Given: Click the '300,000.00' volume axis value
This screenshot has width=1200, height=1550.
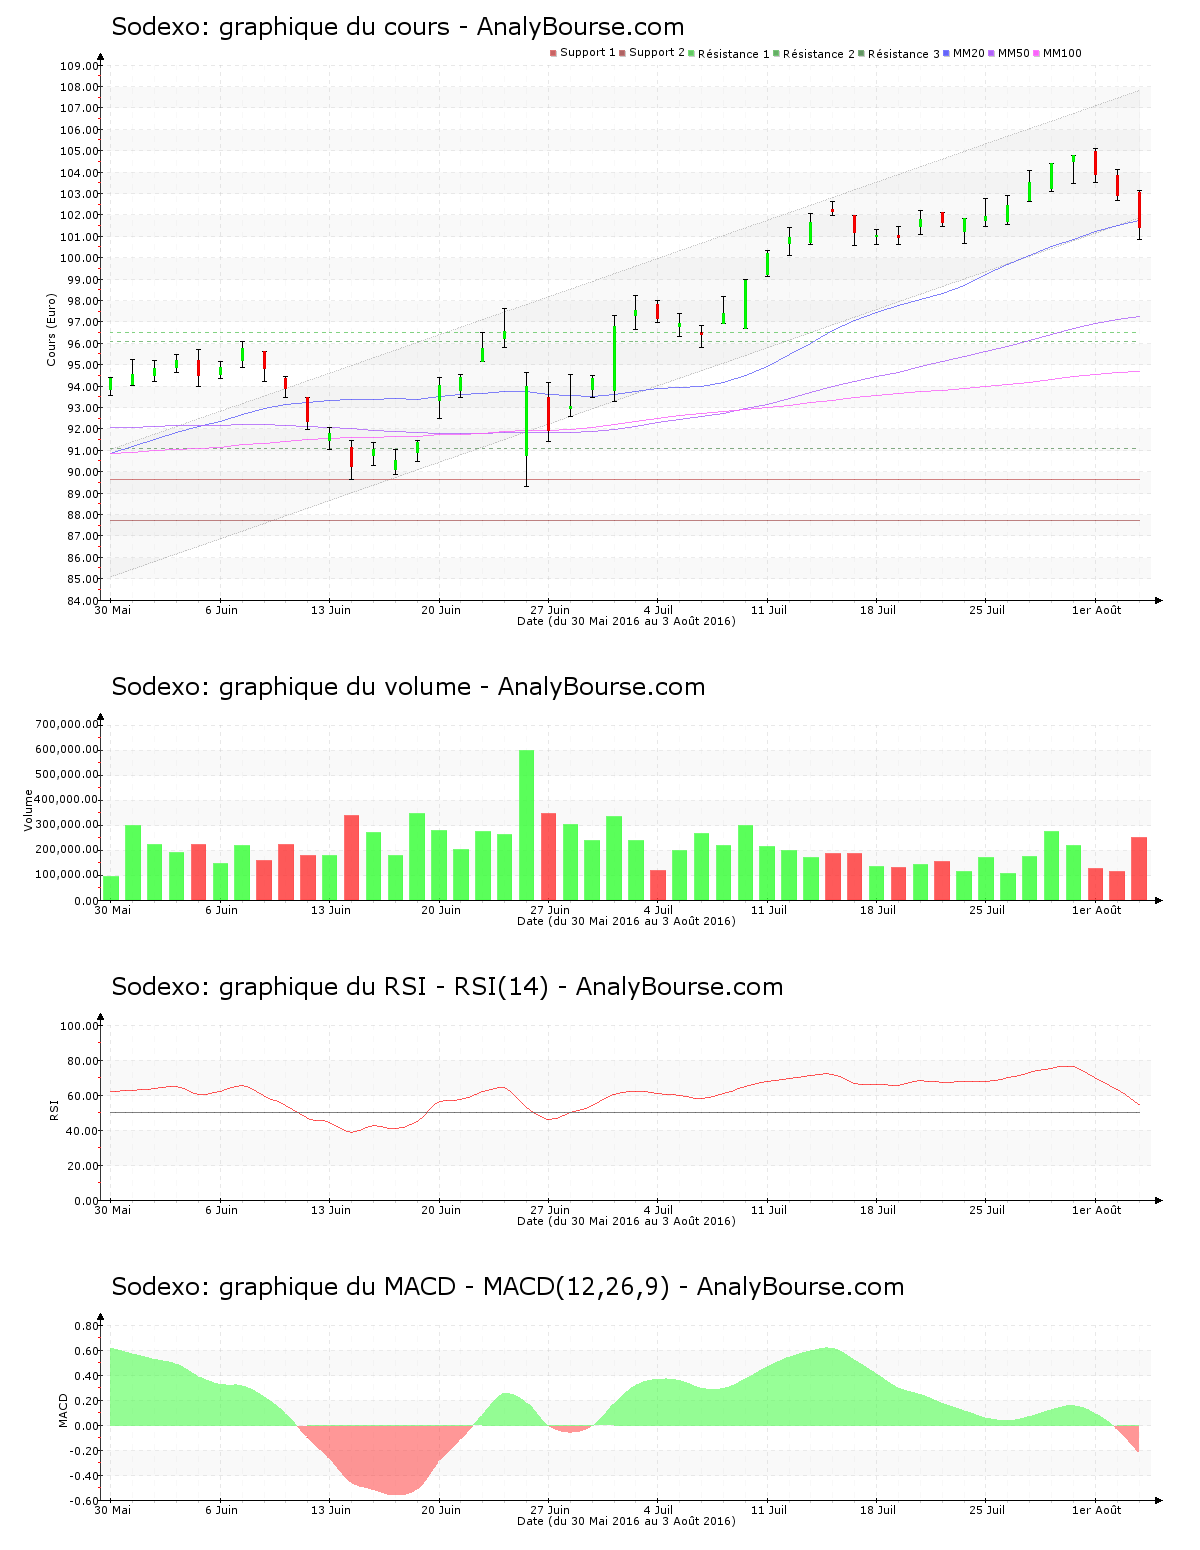Looking at the screenshot, I should click(x=67, y=825).
